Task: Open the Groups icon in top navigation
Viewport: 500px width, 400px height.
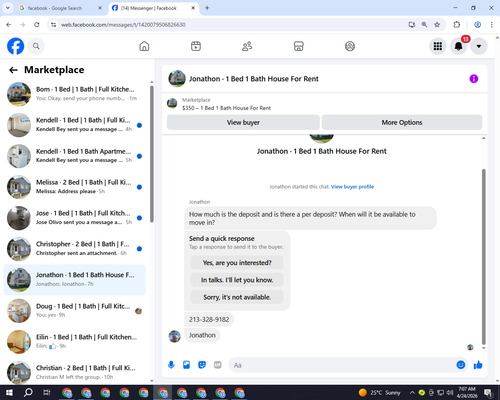Action: [350, 46]
